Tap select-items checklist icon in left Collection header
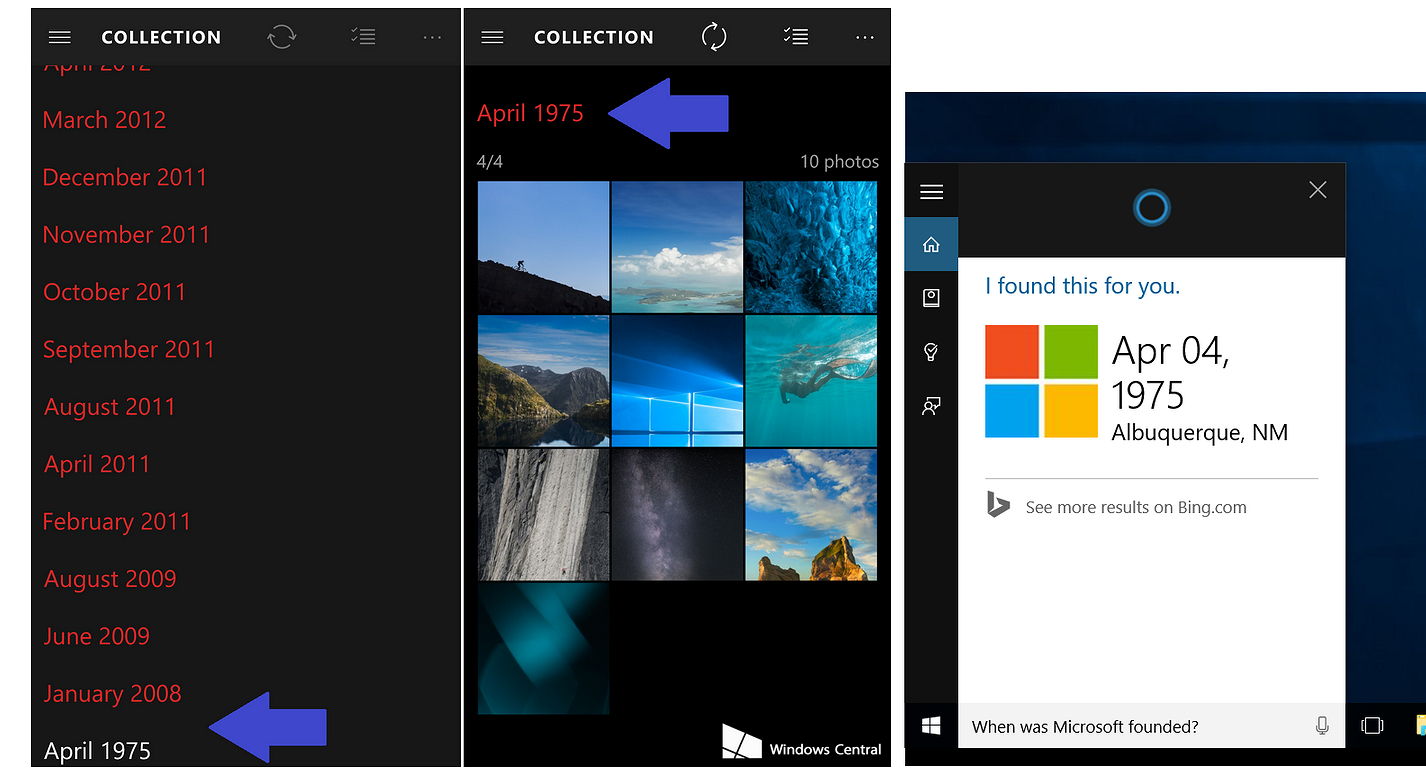The width and height of the screenshot is (1426, 777). coord(363,36)
